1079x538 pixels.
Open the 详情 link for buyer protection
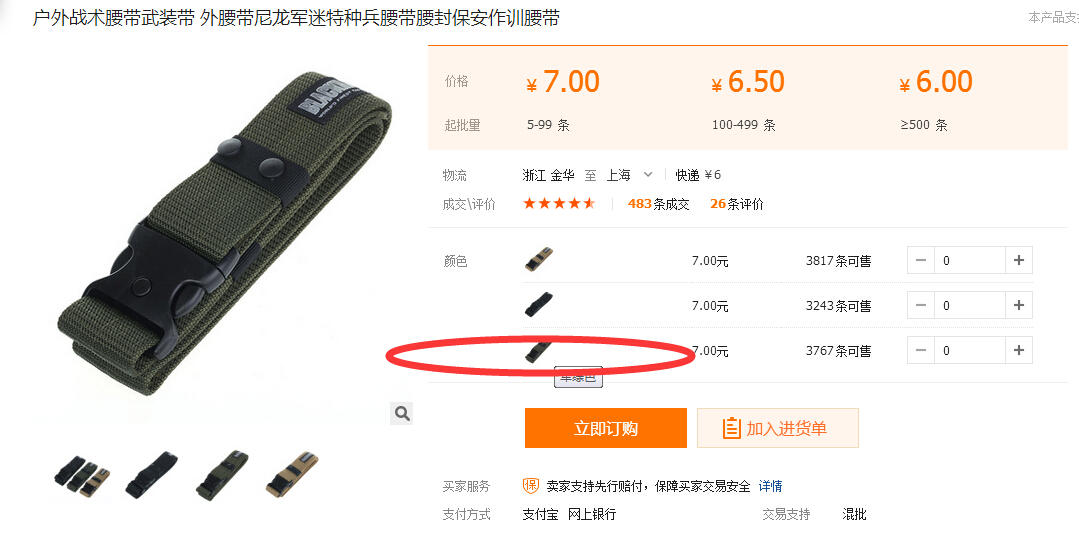[770, 486]
